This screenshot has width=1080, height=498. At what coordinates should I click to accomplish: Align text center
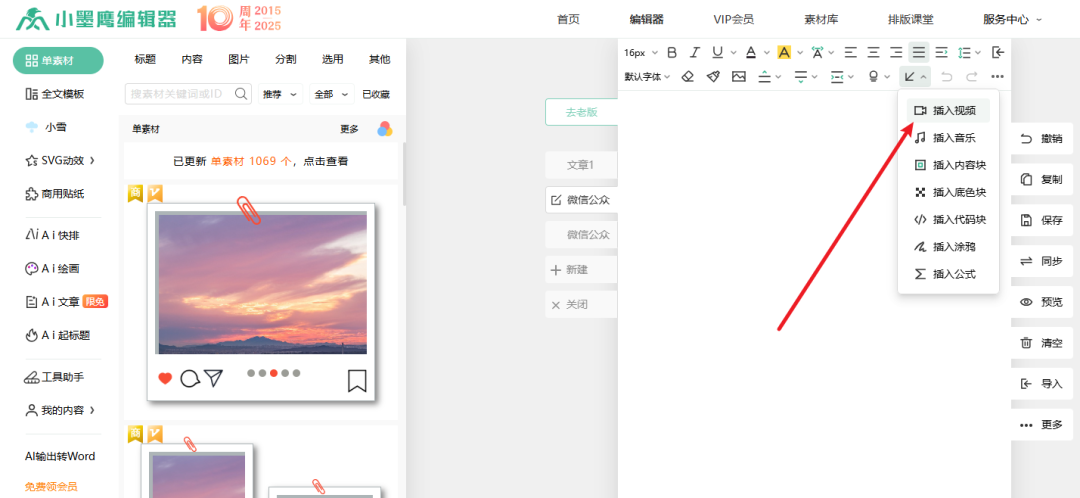point(873,52)
